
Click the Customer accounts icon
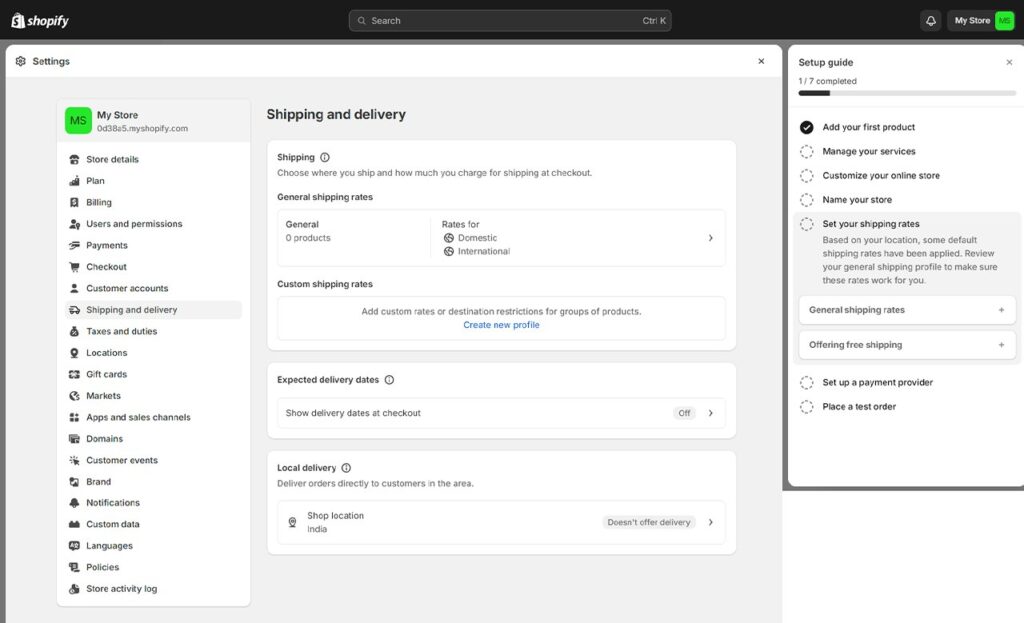tap(74, 289)
